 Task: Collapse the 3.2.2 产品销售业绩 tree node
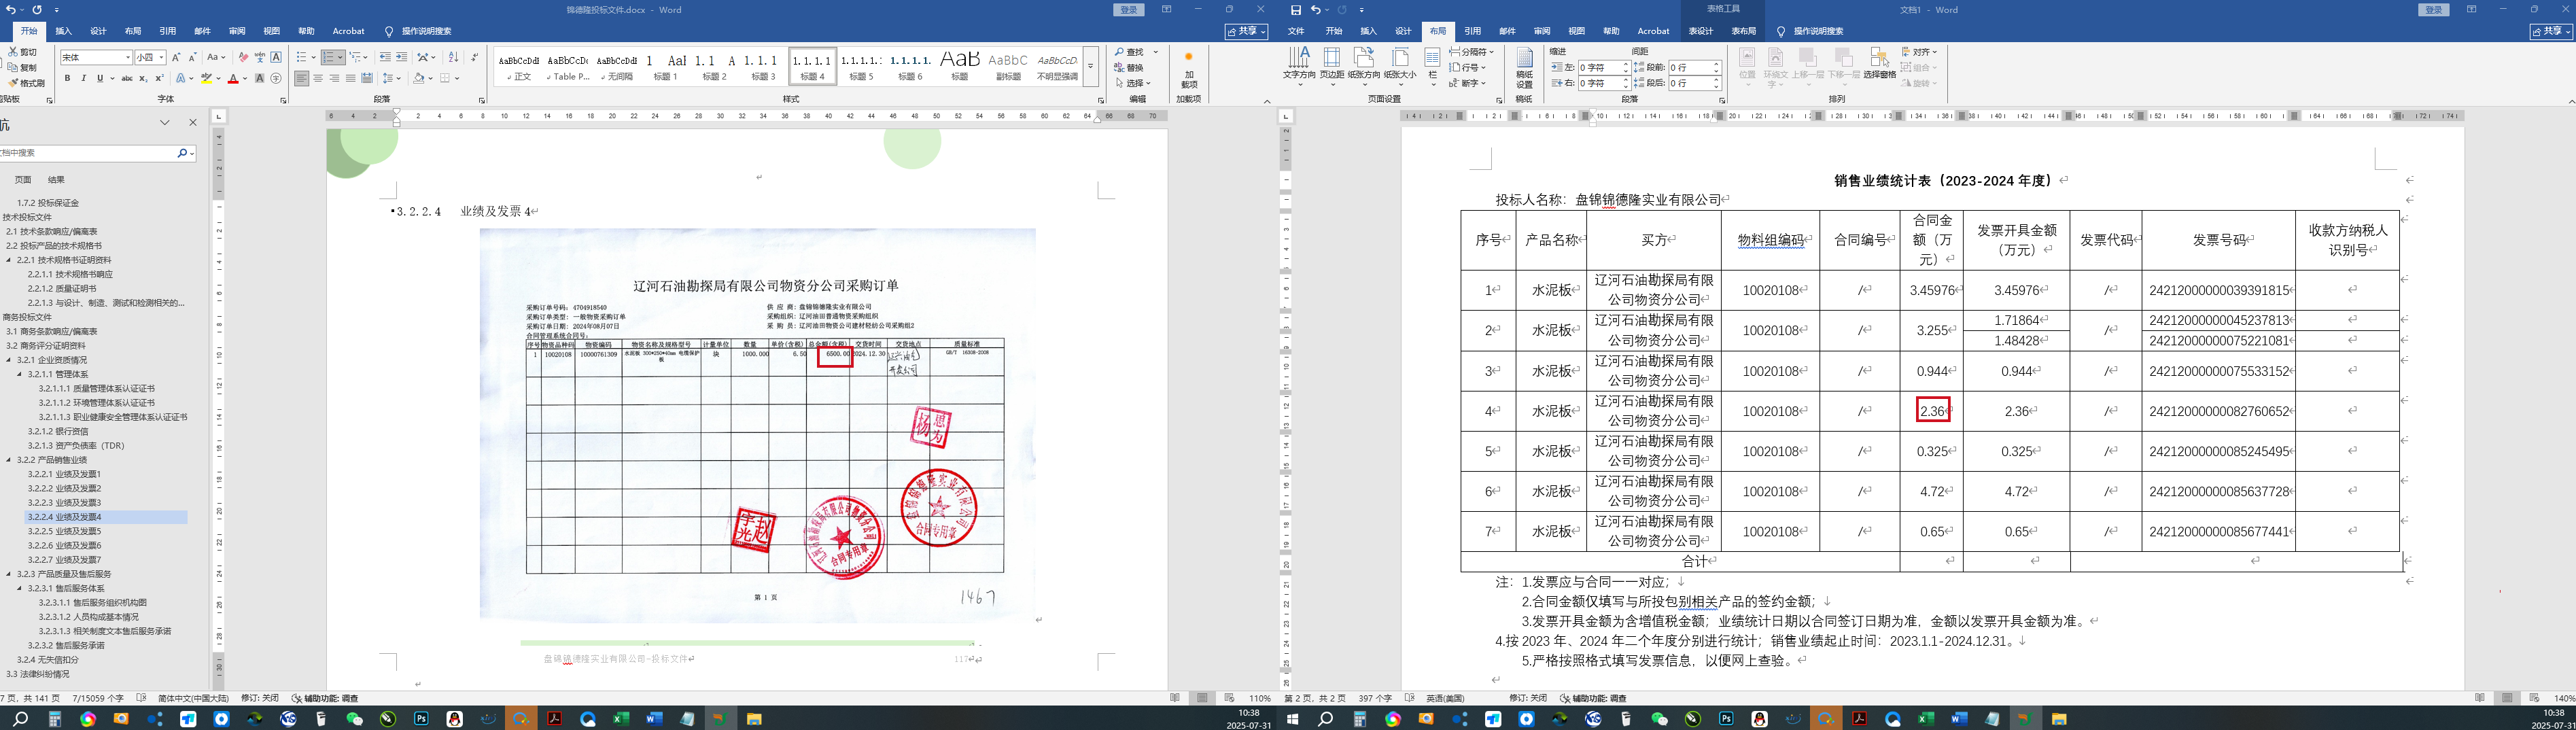pos(9,460)
